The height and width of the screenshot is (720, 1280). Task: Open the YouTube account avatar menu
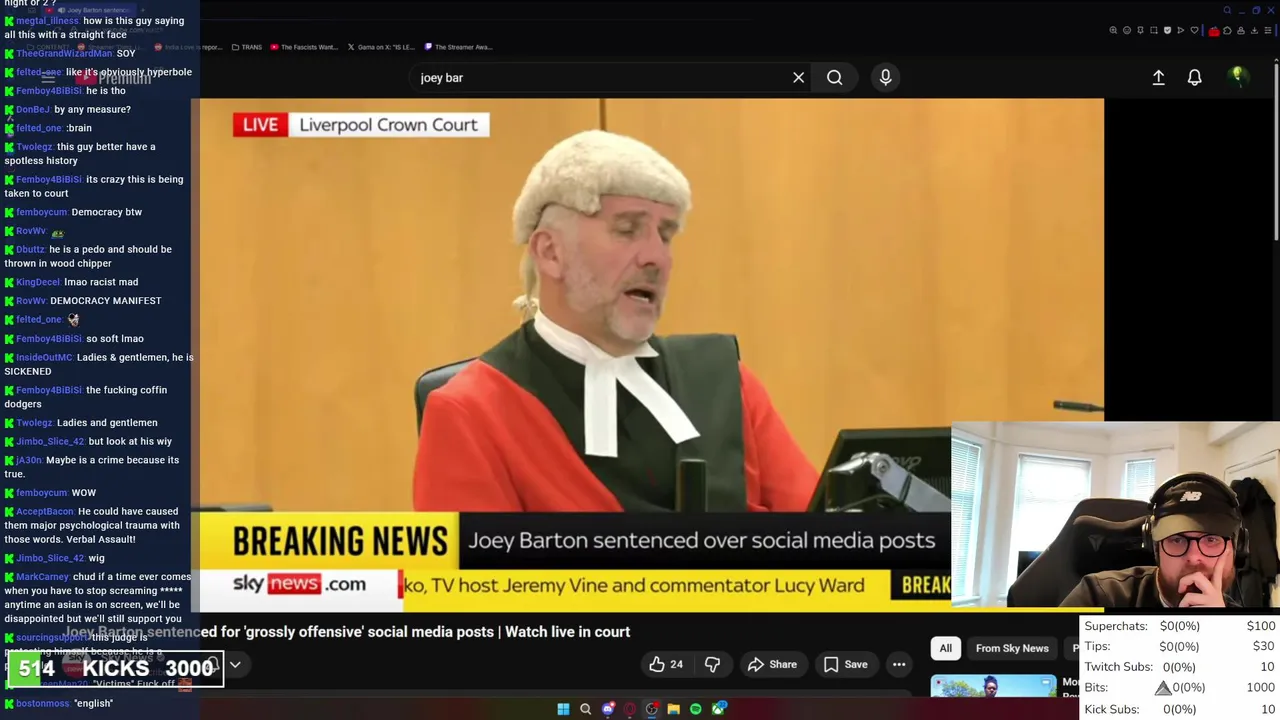(x=1238, y=76)
